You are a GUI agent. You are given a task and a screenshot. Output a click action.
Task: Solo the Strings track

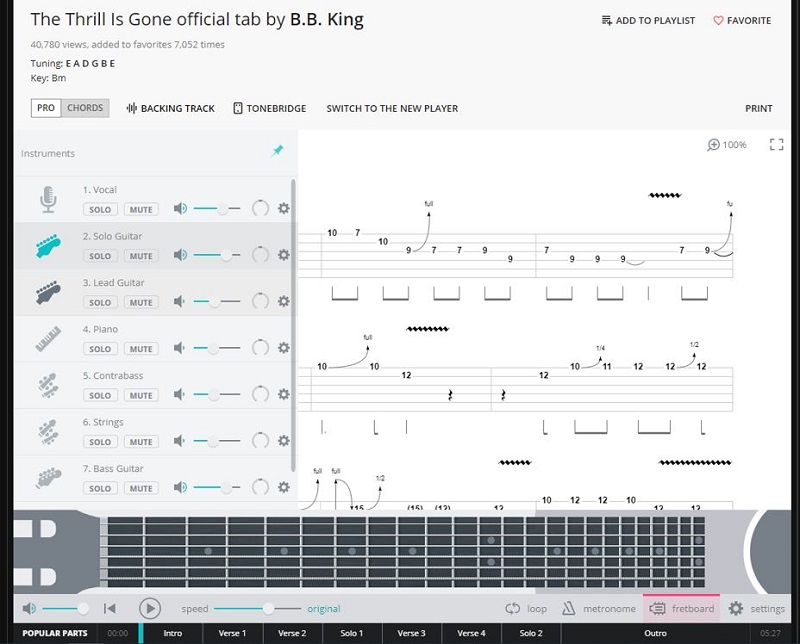[100, 441]
